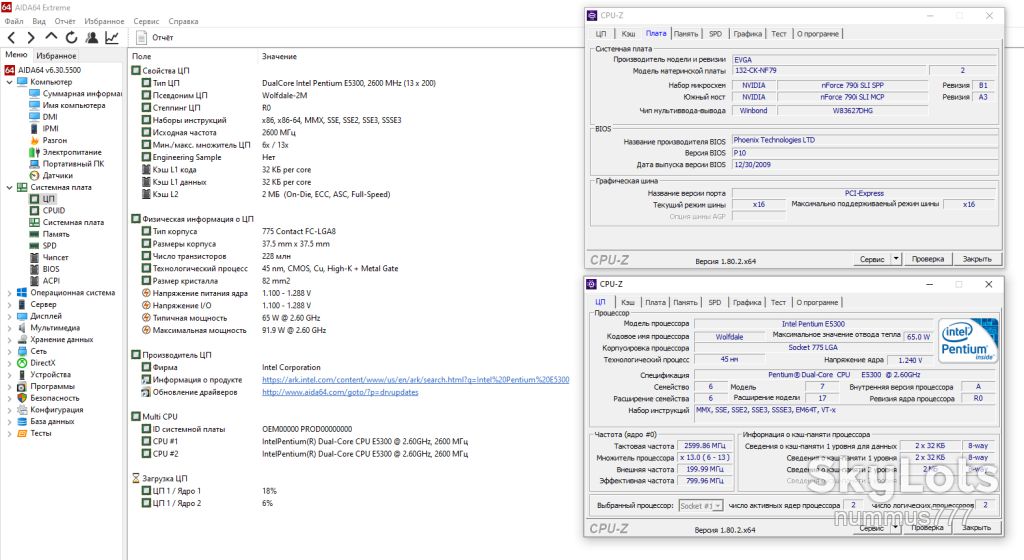Screen dimensions: 1024x560
Task: Expand the Дисплей tree node
Action: click(x=9, y=317)
